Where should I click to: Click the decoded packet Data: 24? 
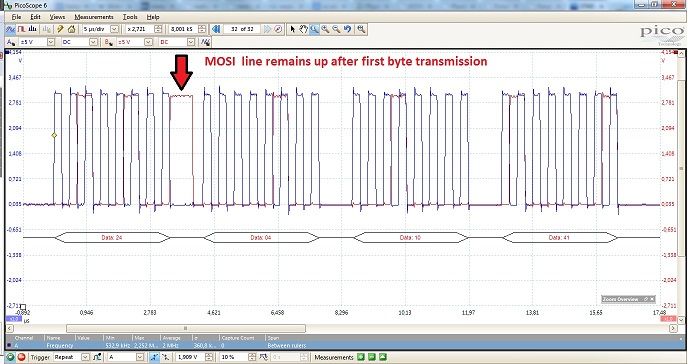(x=112, y=238)
